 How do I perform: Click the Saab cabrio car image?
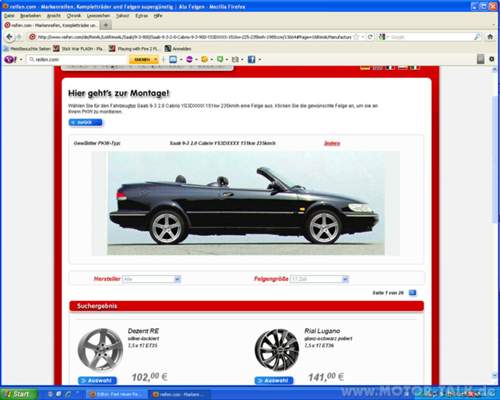[x=246, y=203]
